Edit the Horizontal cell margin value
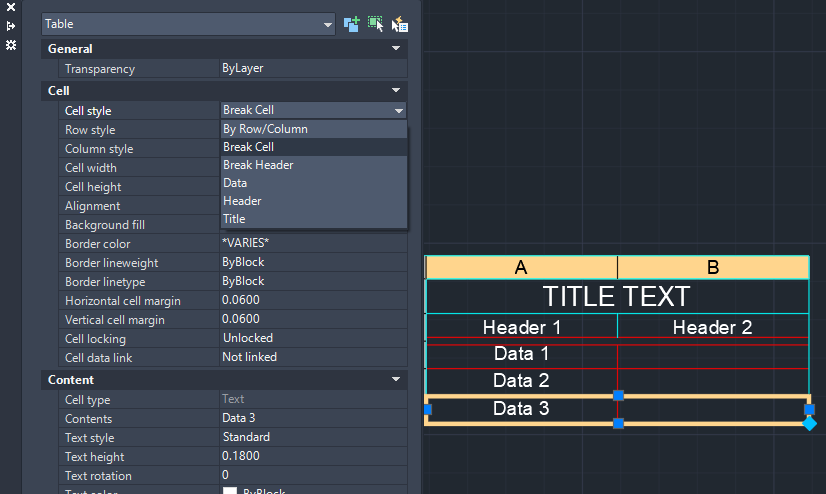The height and width of the screenshot is (494, 826). 313,300
